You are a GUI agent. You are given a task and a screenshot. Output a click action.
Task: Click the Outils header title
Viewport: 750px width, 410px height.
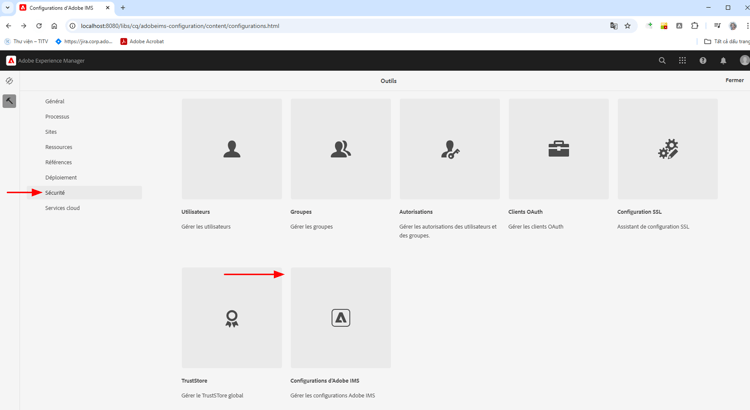[x=388, y=81]
